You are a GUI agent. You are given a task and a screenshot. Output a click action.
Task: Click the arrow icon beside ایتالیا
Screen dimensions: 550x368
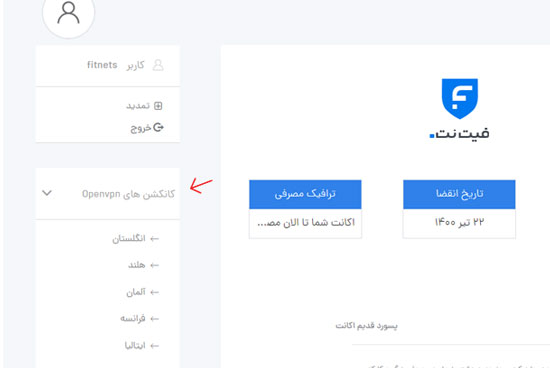point(154,346)
